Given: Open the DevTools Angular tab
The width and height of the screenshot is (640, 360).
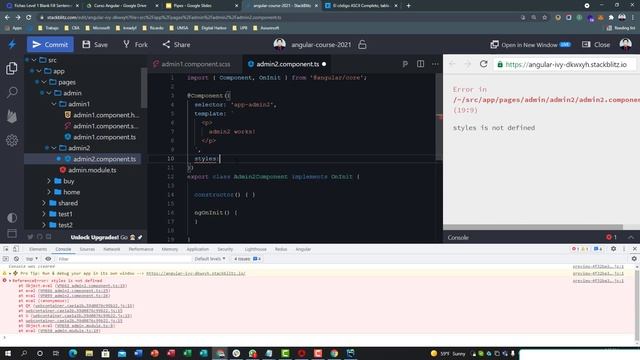Looking at the screenshot, I should click(303, 249).
